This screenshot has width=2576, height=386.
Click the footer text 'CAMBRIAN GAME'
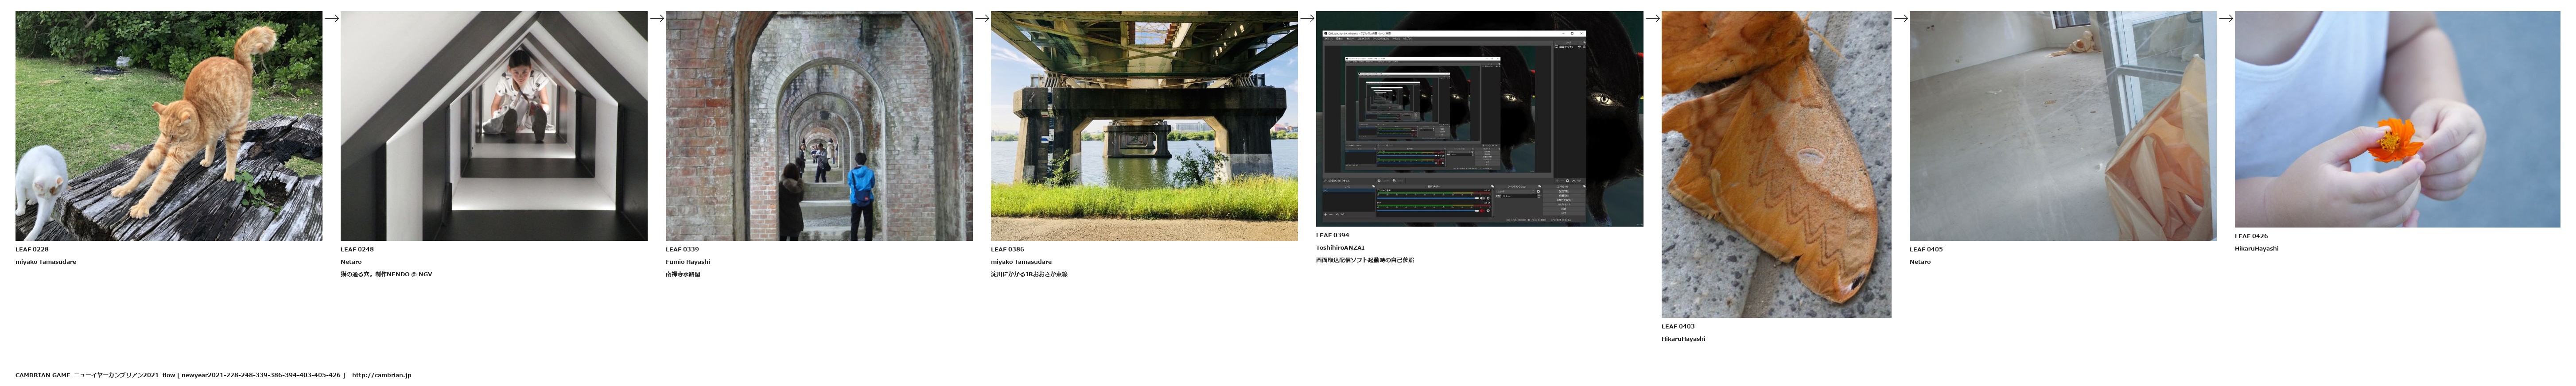pyautogui.click(x=43, y=375)
